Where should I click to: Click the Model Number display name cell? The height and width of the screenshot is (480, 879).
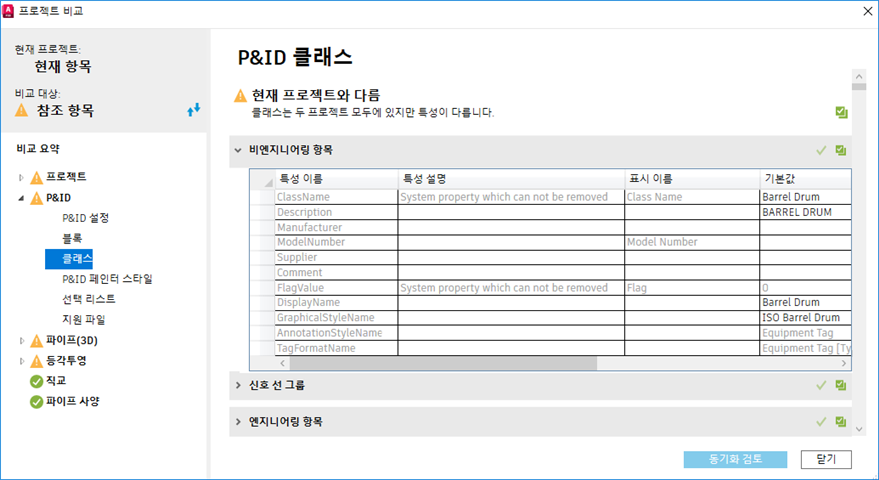(692, 242)
